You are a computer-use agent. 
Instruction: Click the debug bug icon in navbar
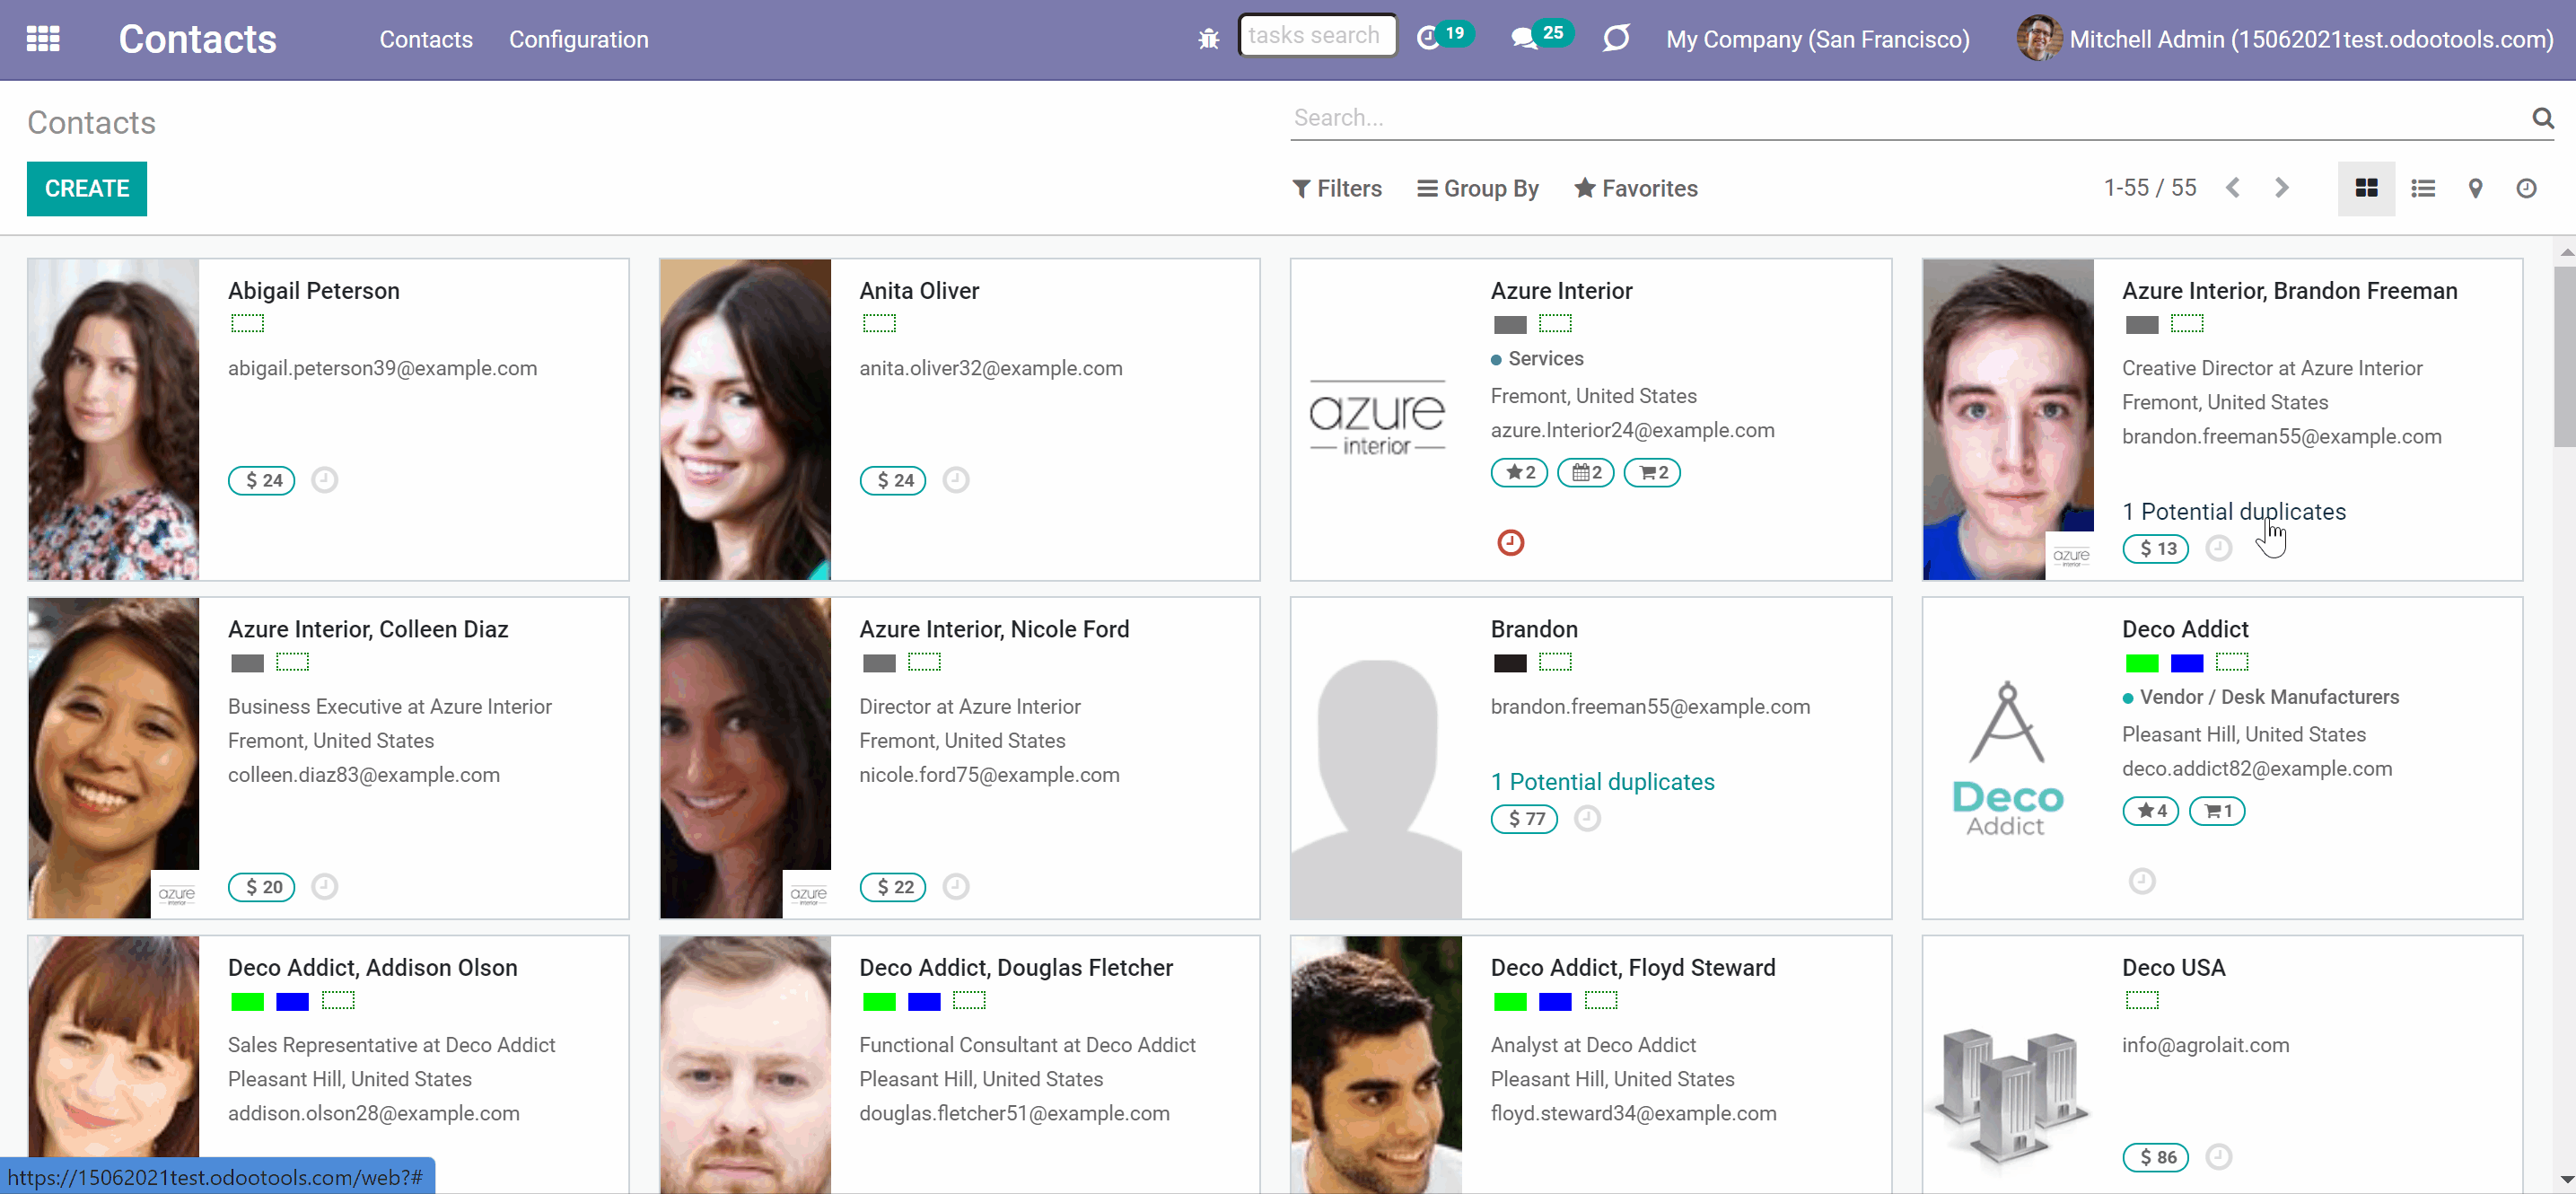click(1208, 39)
